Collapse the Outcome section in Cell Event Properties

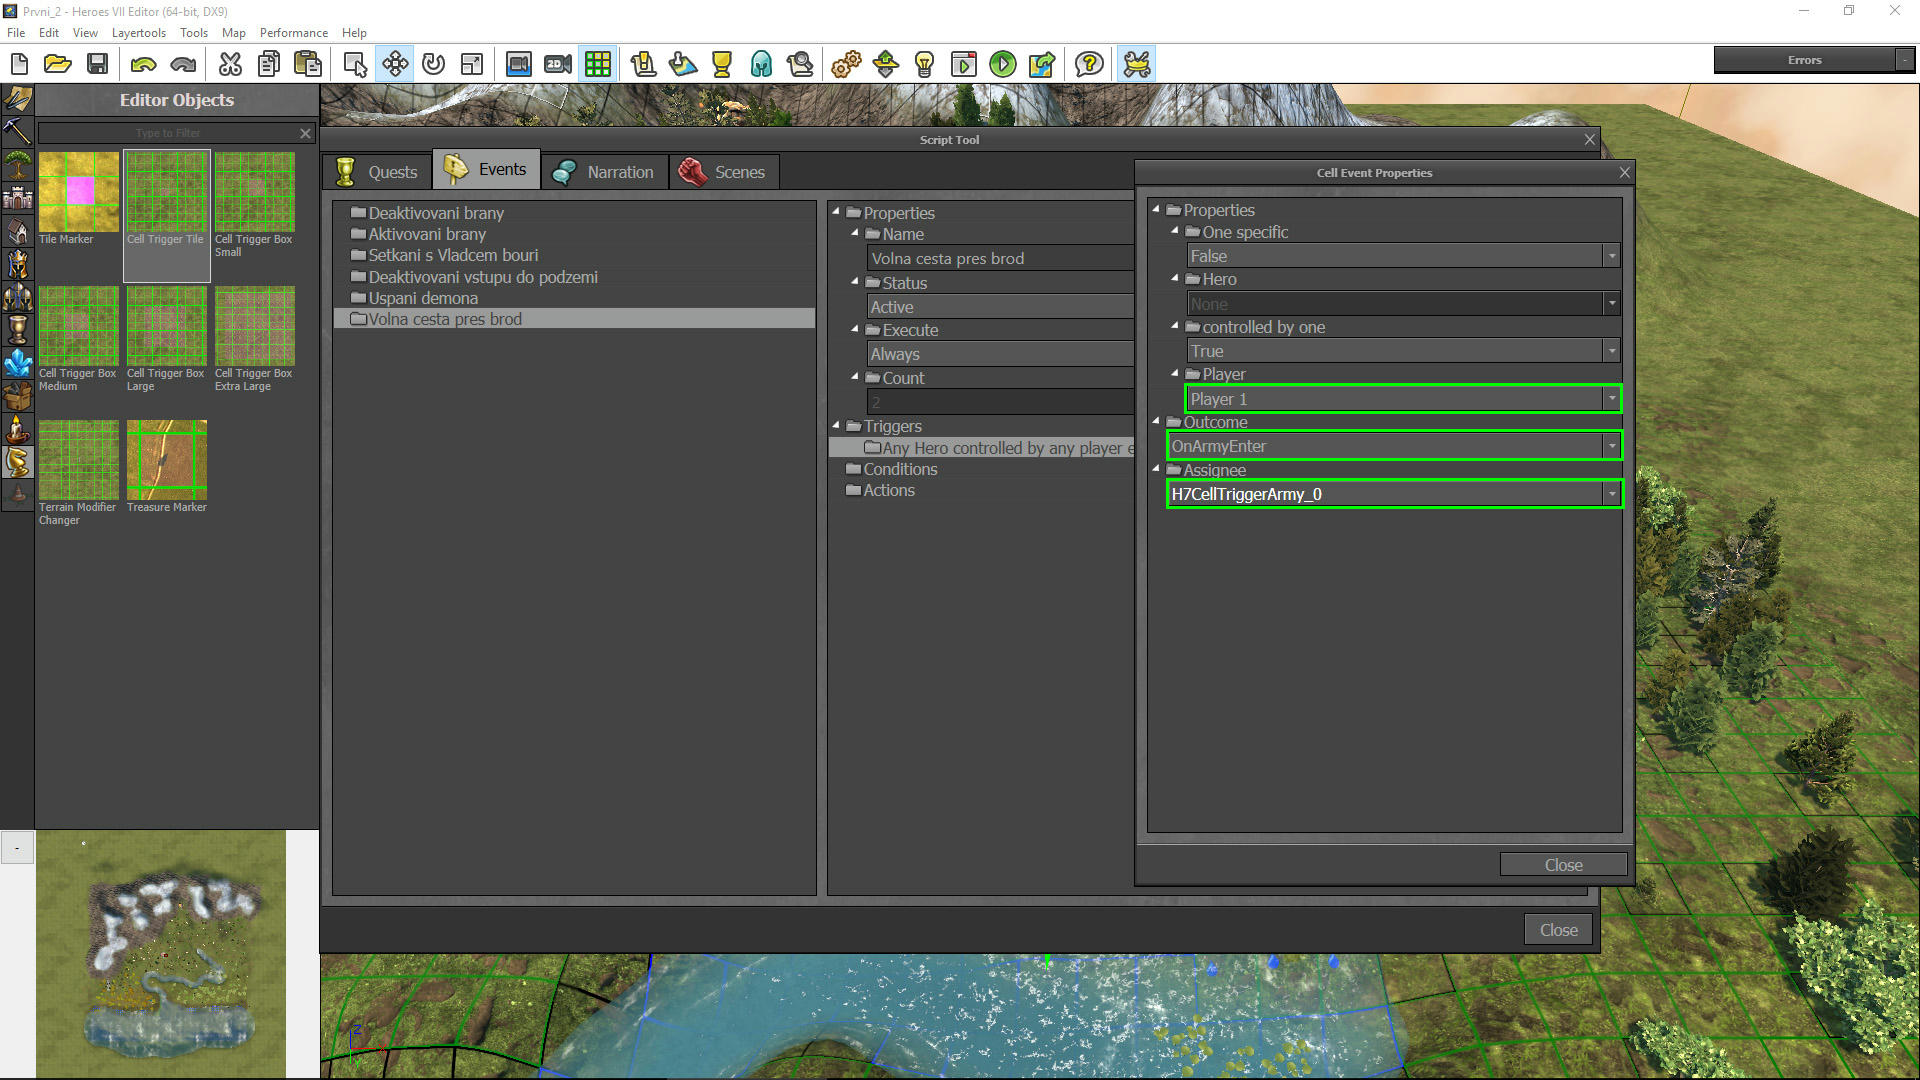[1157, 422]
